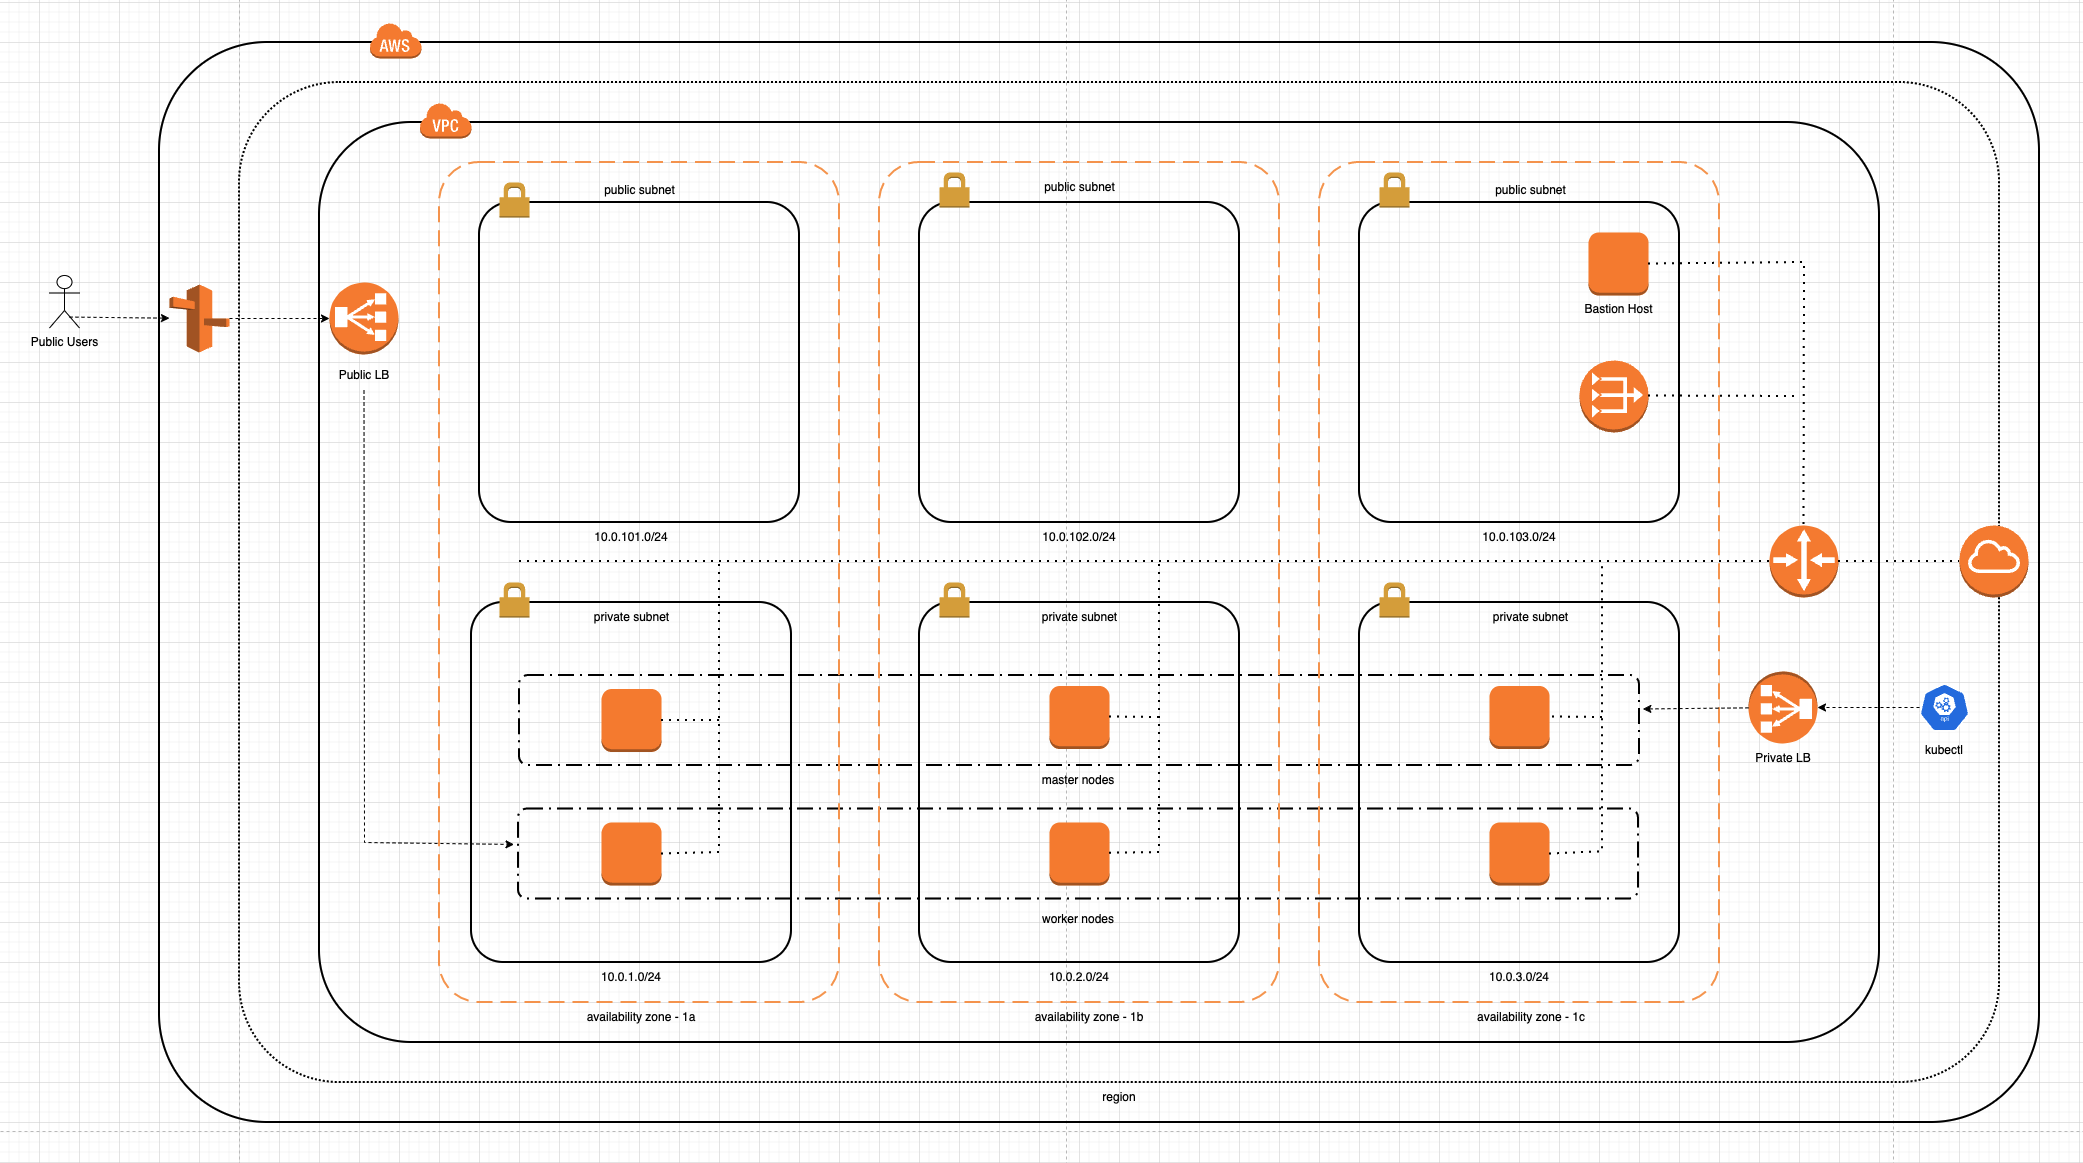2083x1163 pixels.
Task: Click the '10.0.102.0/24' subnet CIDR label
Action: 1078,537
